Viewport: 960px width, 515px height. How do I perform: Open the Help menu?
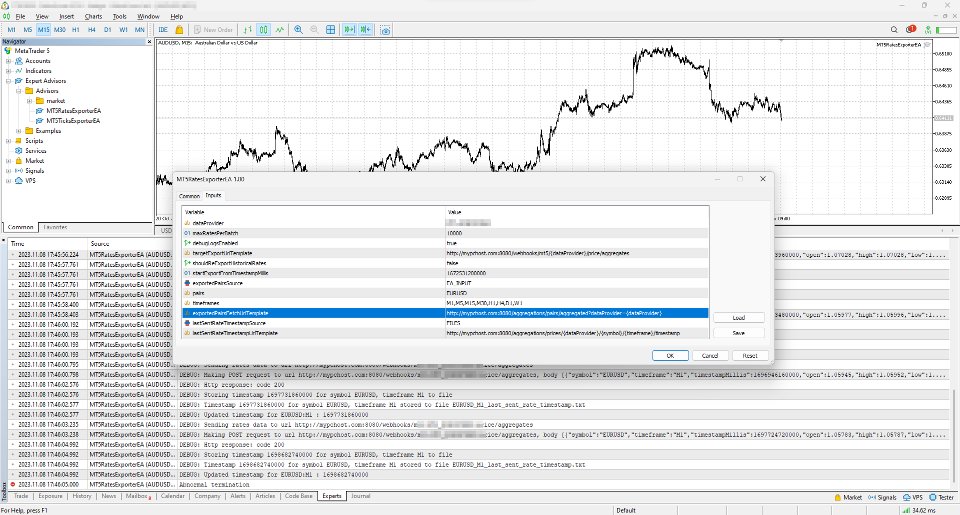pyautogui.click(x=176, y=17)
